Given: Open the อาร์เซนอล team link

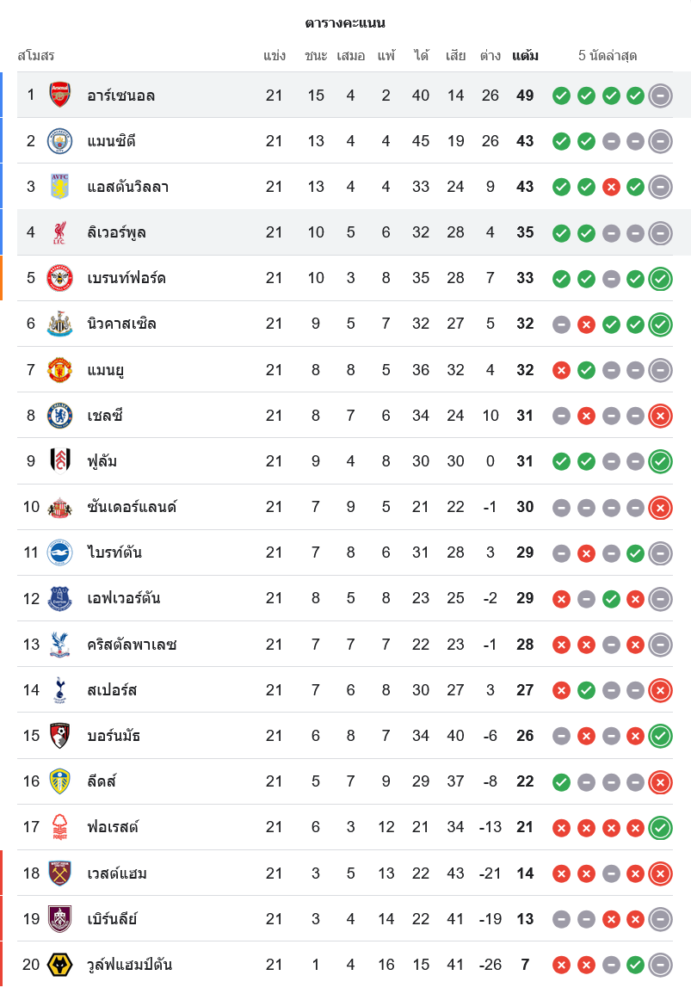Looking at the screenshot, I should [x=121, y=96].
